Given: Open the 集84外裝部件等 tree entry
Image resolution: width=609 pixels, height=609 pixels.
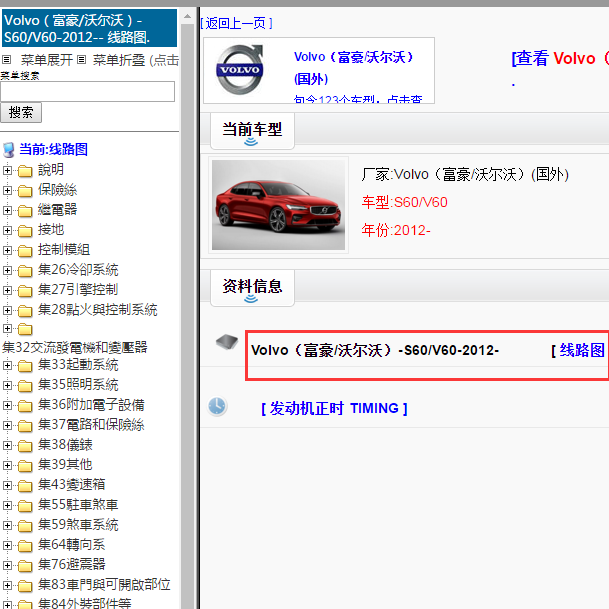Looking at the screenshot, I should click(x=84, y=603).
